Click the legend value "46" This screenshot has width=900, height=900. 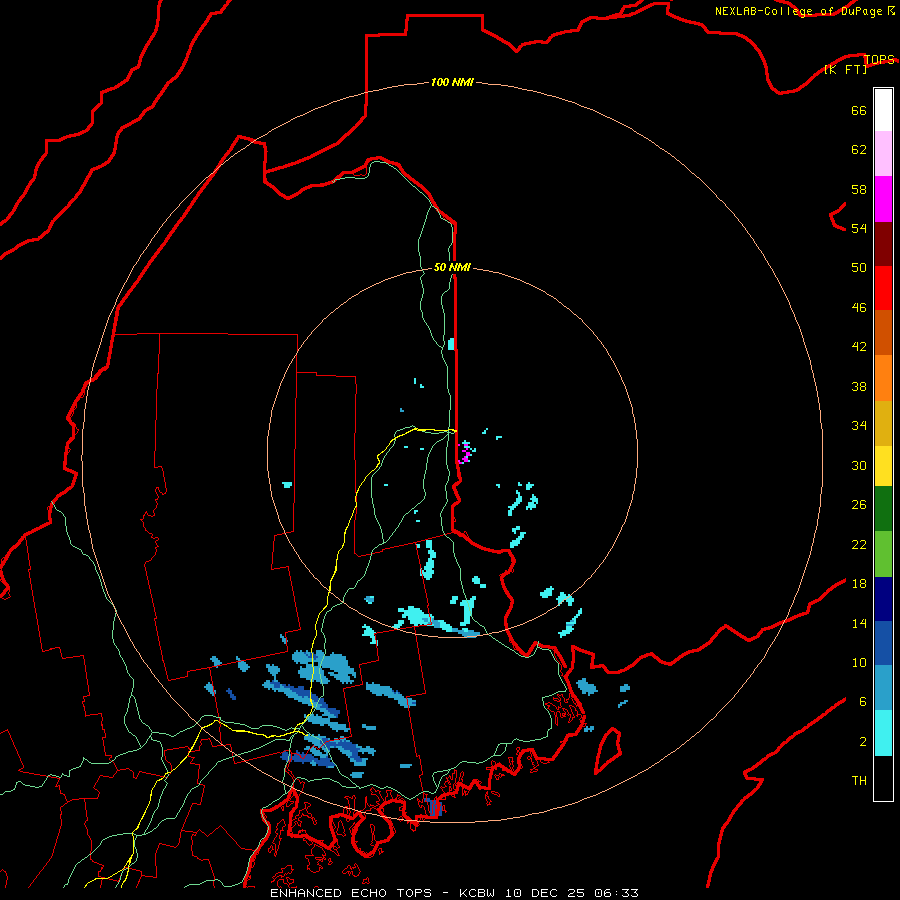tap(859, 308)
